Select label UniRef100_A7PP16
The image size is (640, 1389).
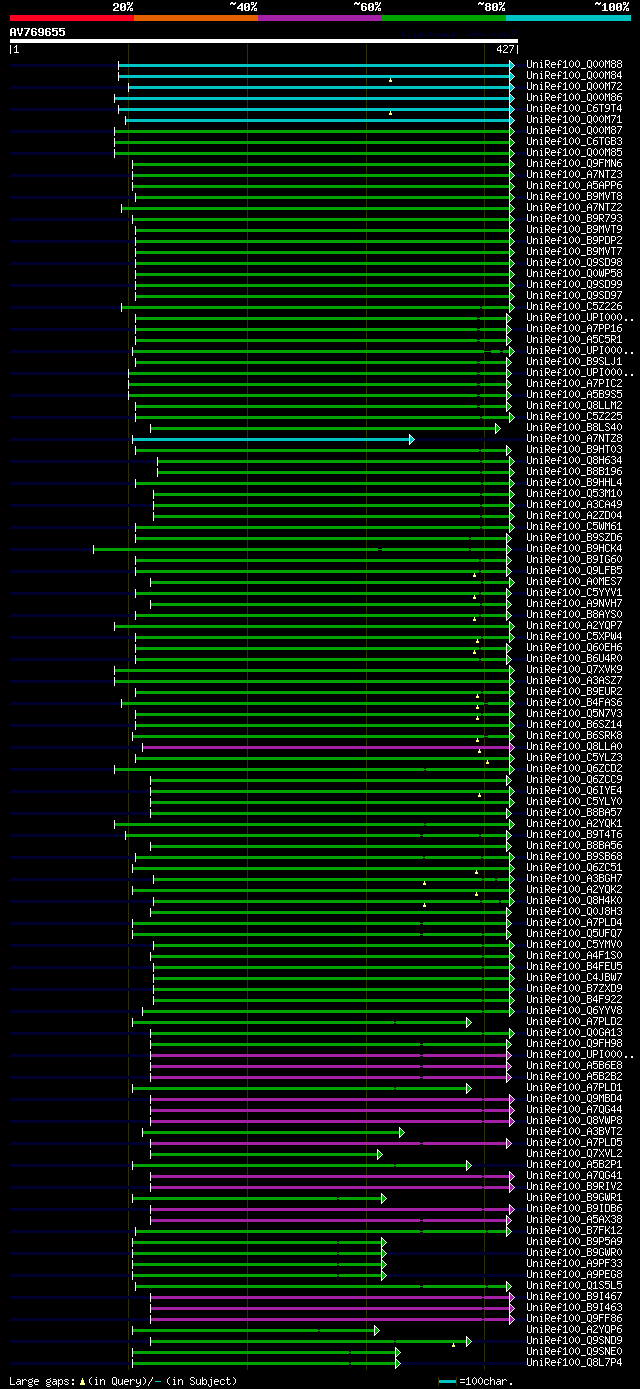pos(574,329)
